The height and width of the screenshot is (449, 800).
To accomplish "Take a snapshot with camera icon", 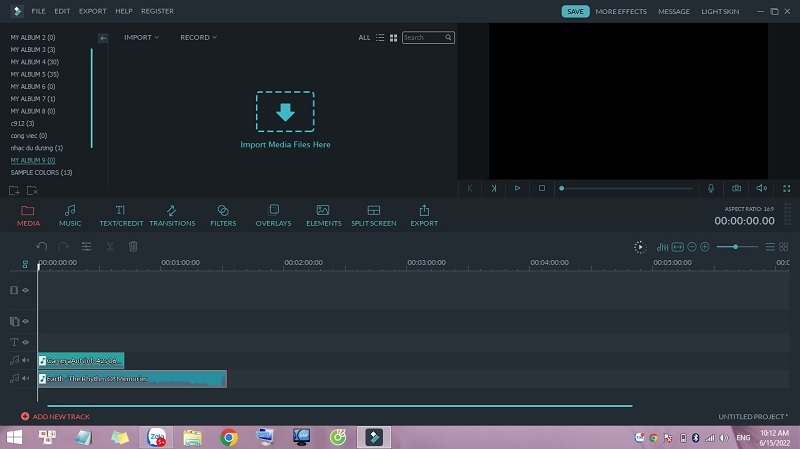I will (736, 188).
